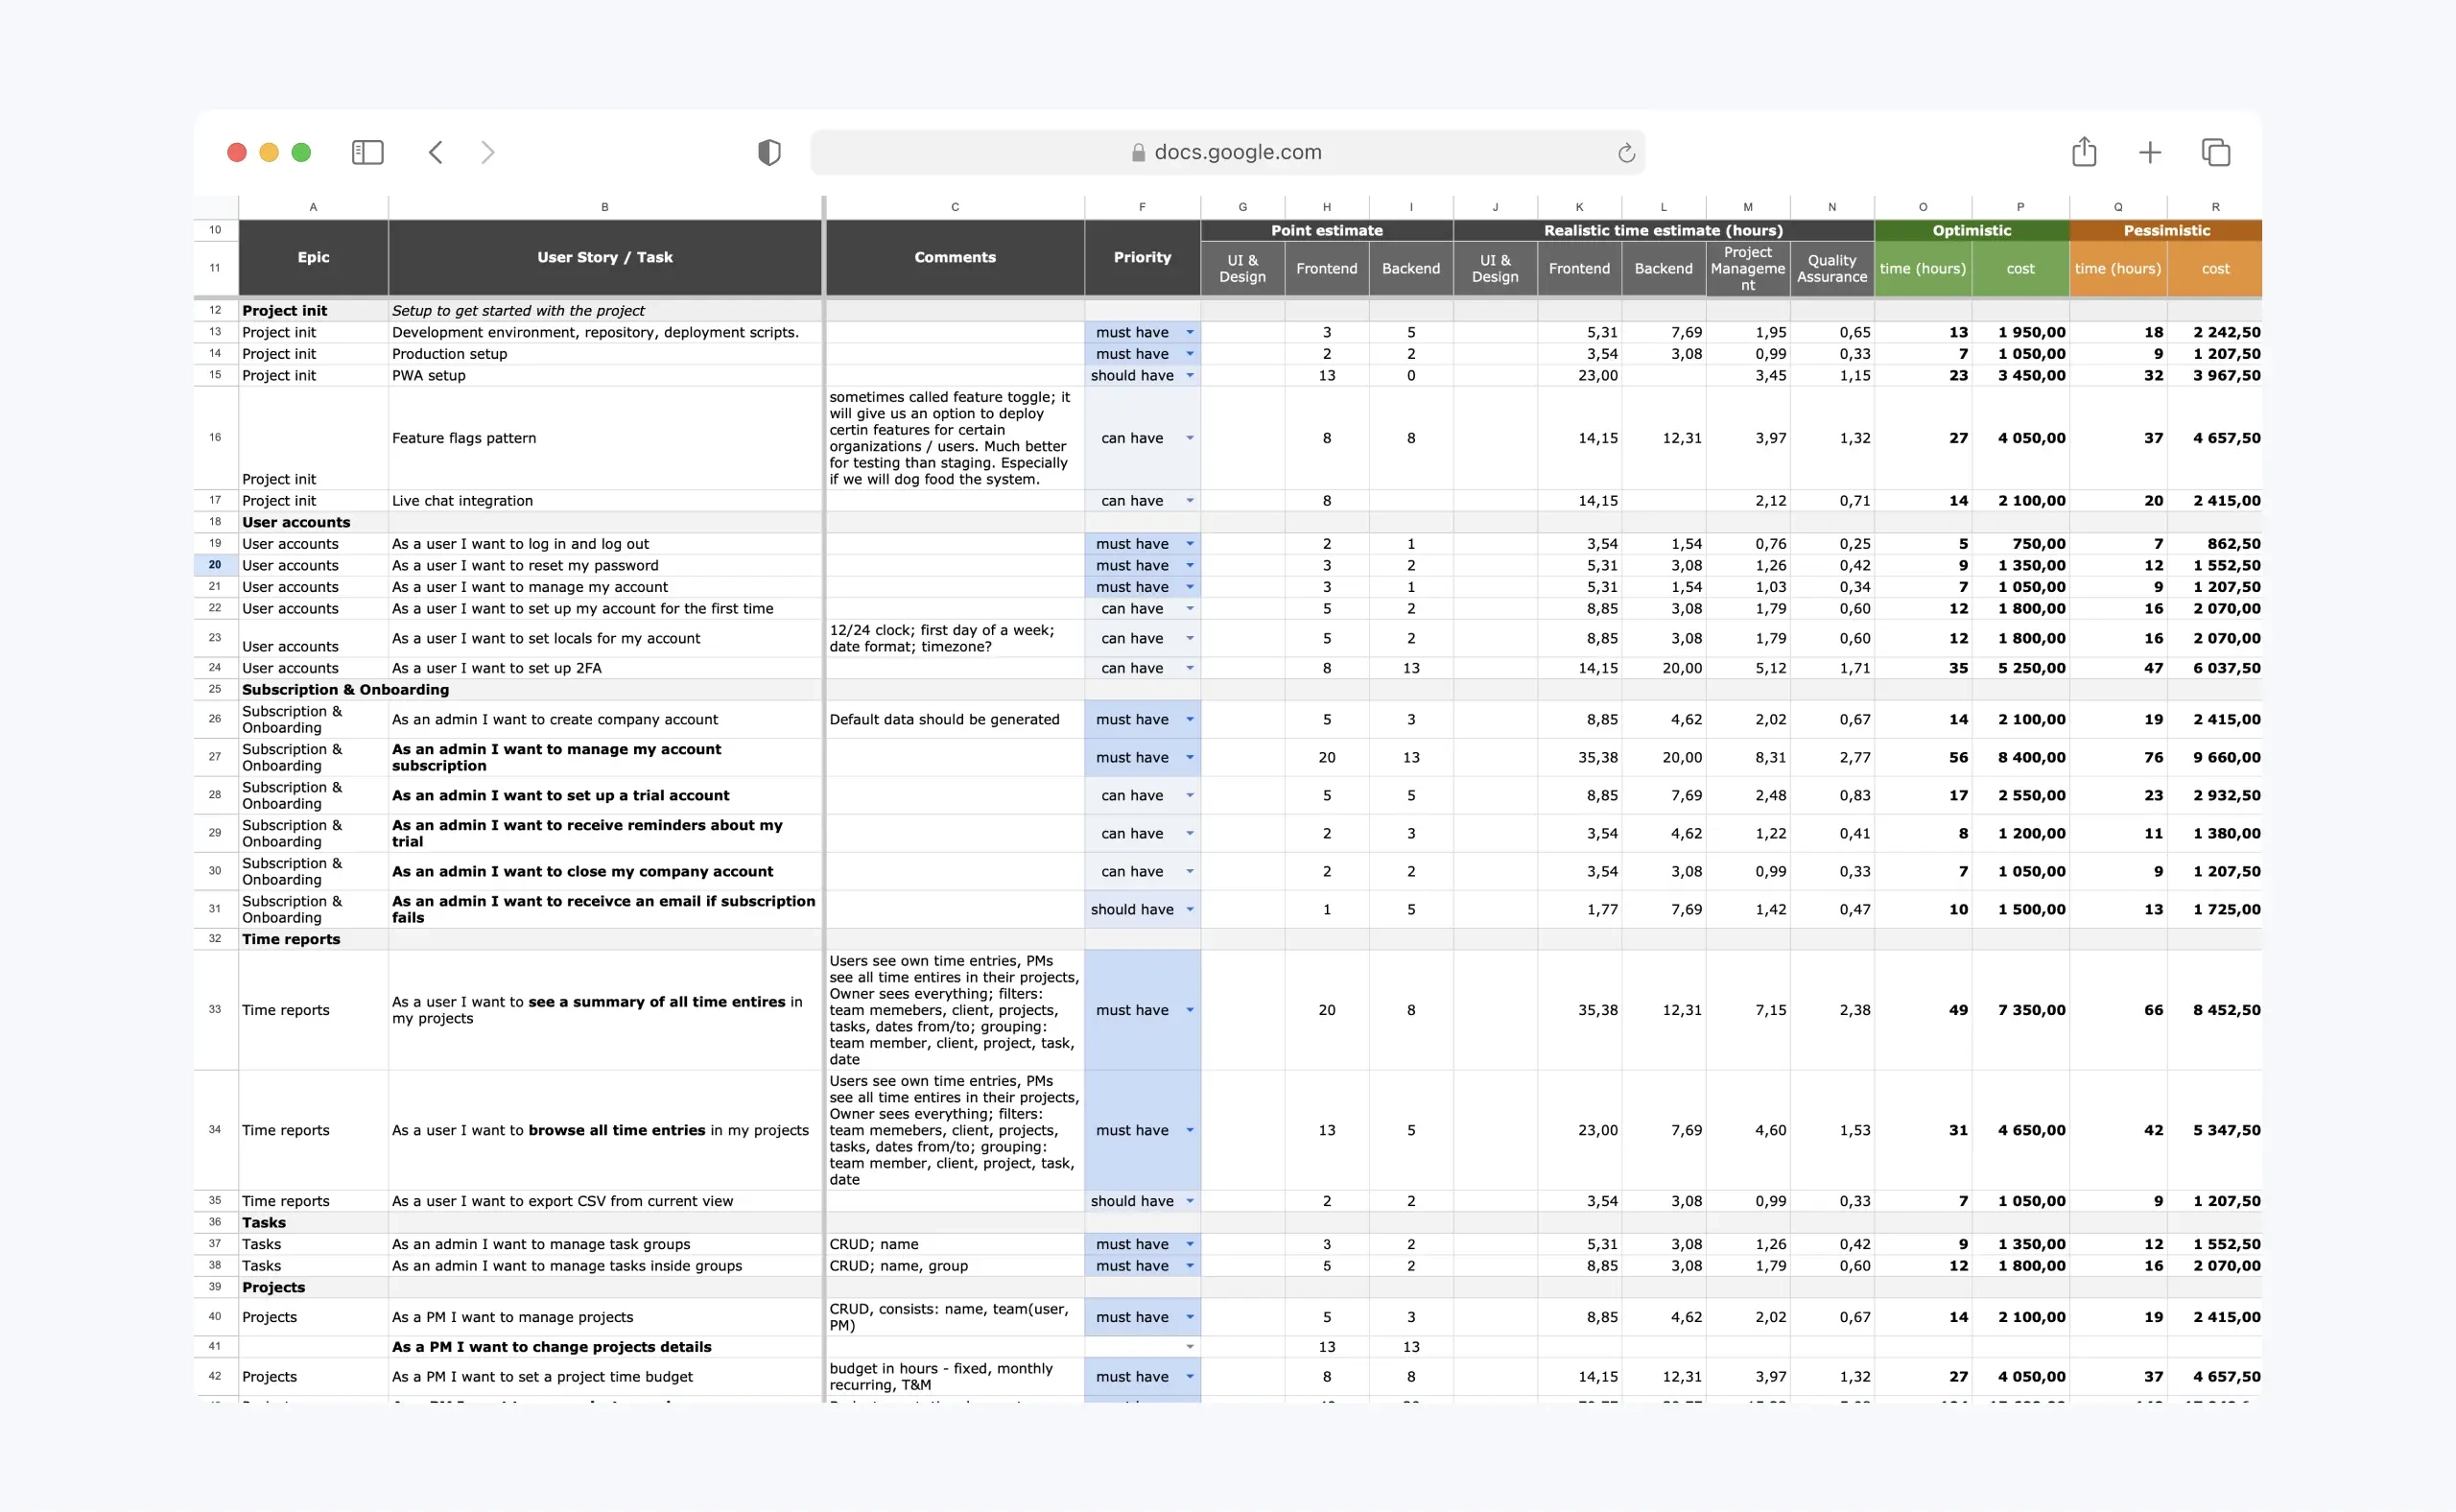Click the Epic header cell
The image size is (2456, 1512).
(x=313, y=257)
